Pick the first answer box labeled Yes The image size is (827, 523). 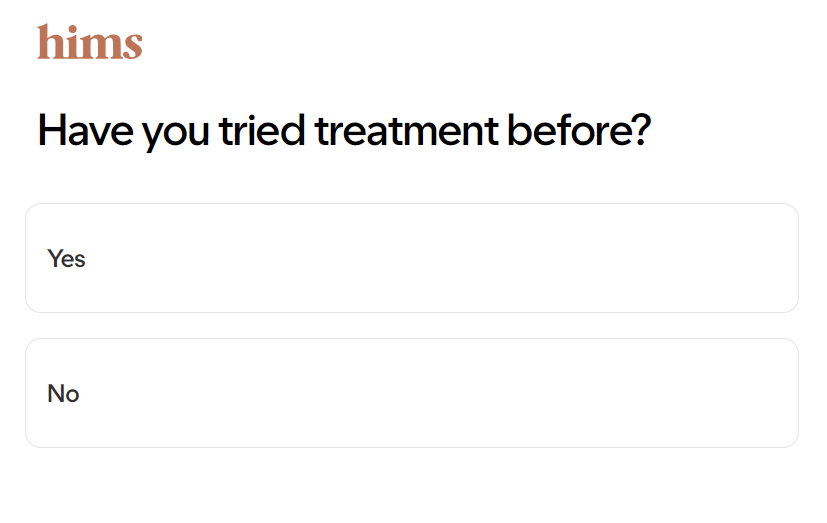pos(412,258)
